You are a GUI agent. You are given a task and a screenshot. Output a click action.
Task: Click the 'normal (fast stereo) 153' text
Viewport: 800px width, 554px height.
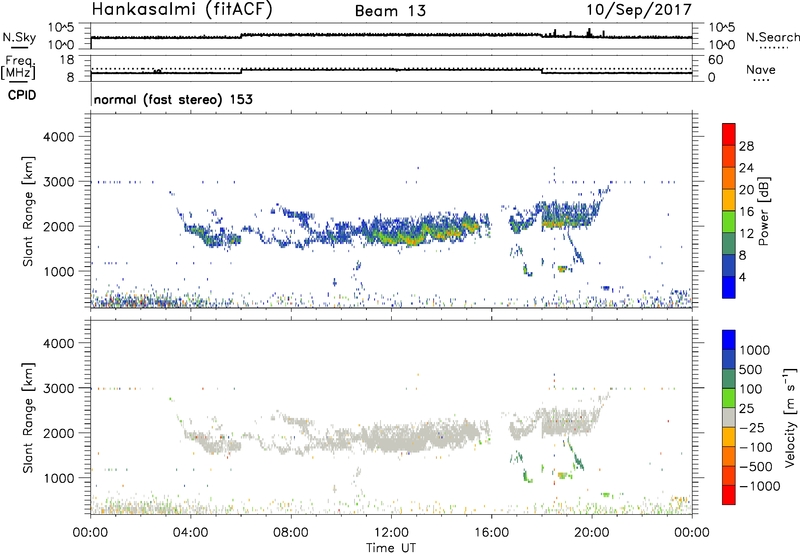pos(173,99)
